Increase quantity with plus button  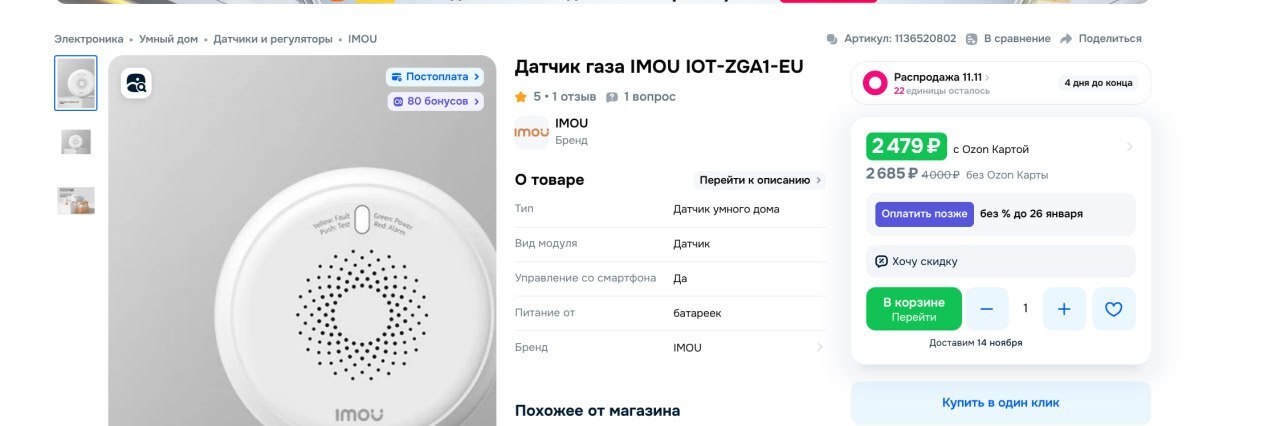(x=1064, y=309)
